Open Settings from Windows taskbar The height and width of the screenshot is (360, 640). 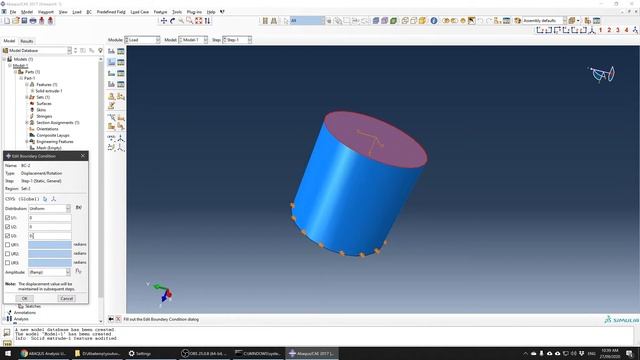(140, 353)
